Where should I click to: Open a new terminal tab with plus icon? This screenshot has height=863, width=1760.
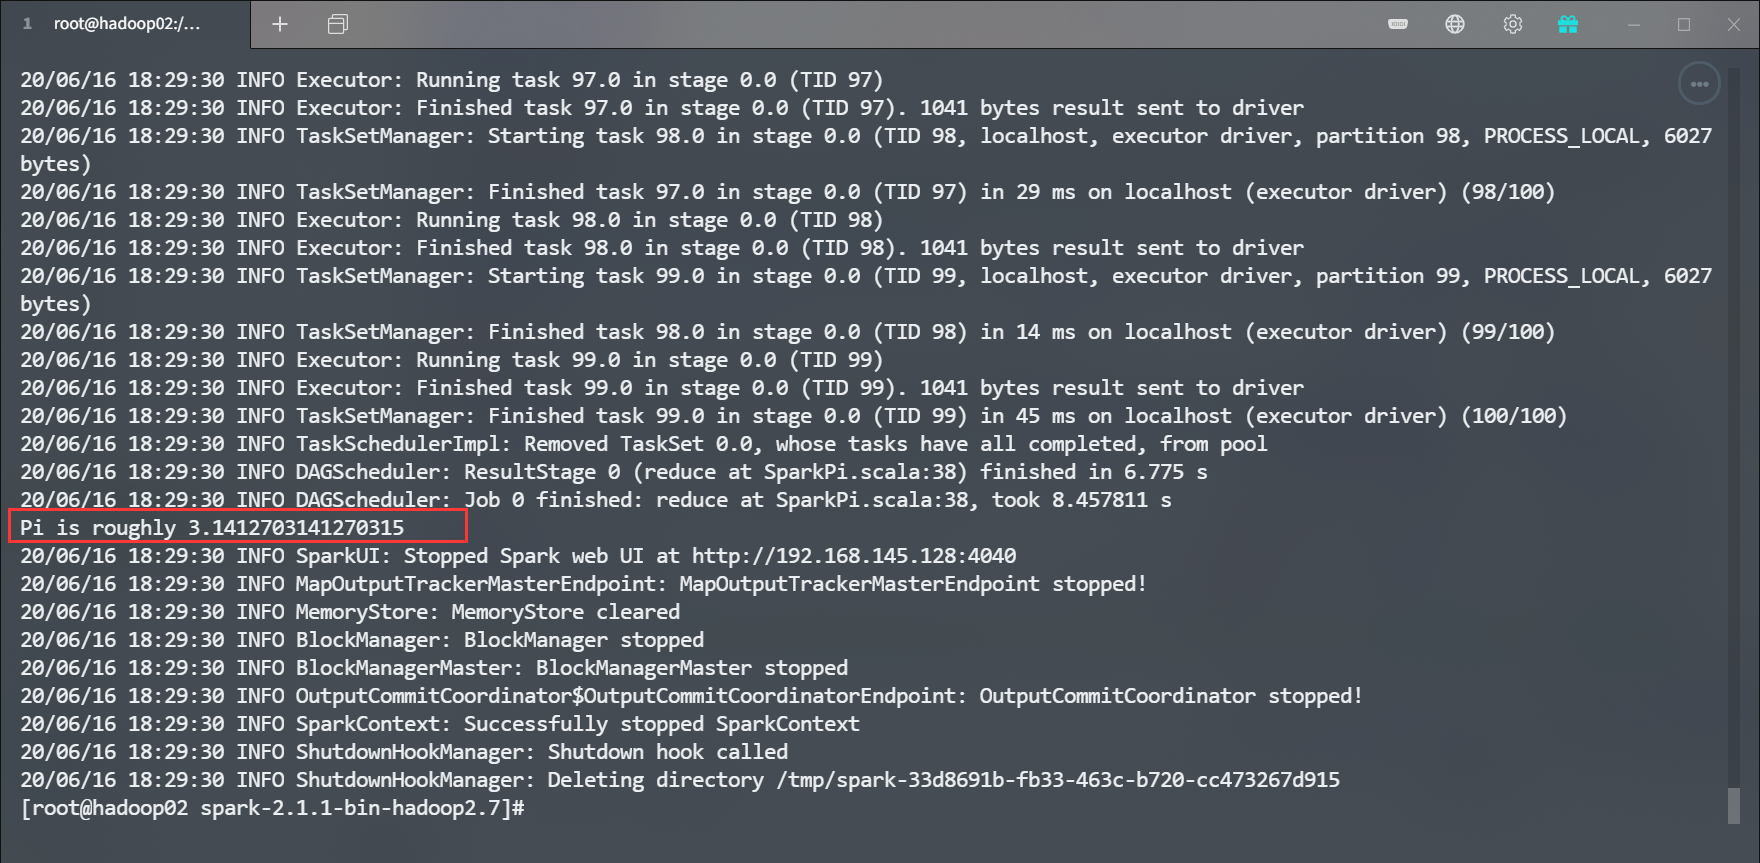pos(280,24)
